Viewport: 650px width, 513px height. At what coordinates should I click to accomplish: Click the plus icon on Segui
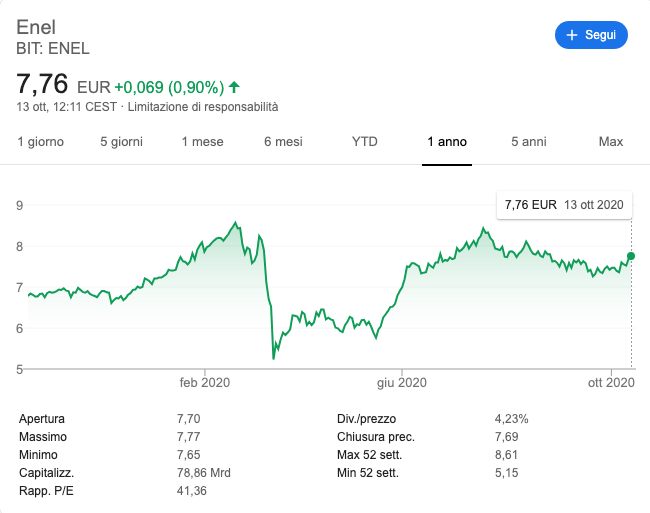coord(573,35)
